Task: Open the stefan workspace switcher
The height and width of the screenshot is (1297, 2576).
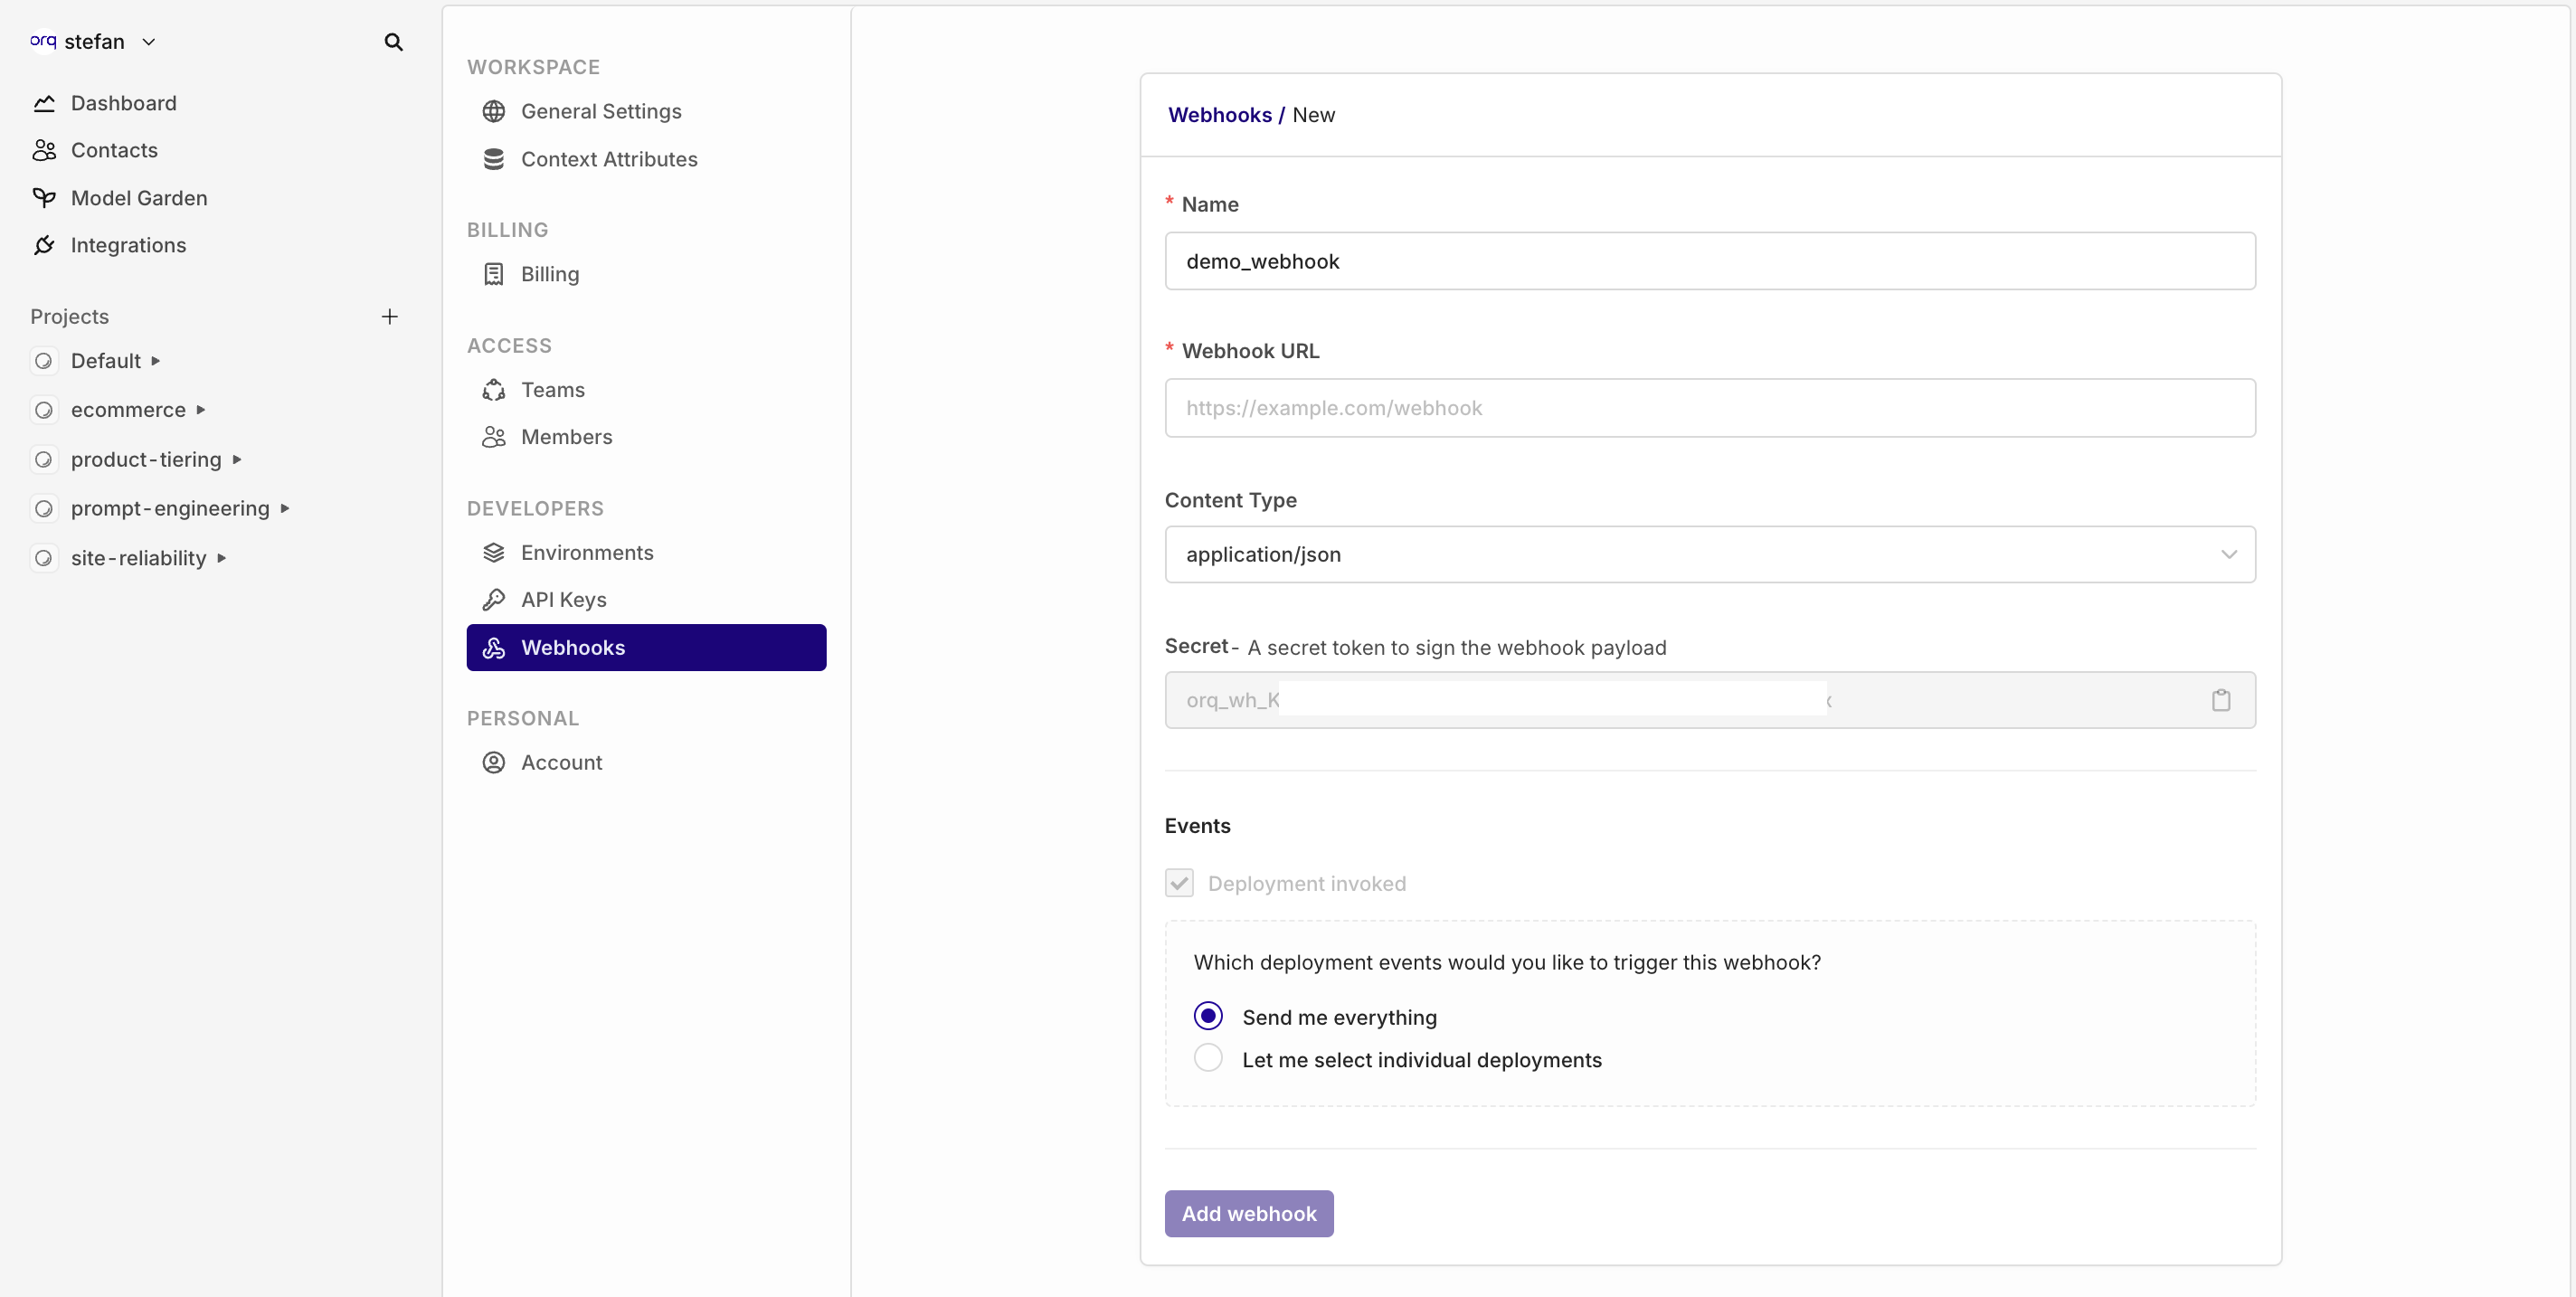Action: [94, 42]
